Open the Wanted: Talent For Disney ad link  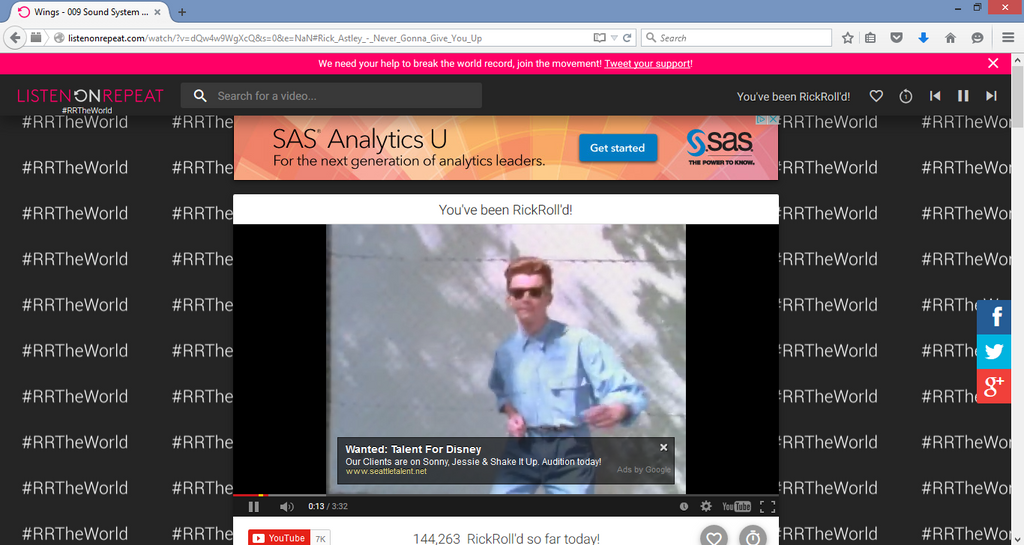413,449
